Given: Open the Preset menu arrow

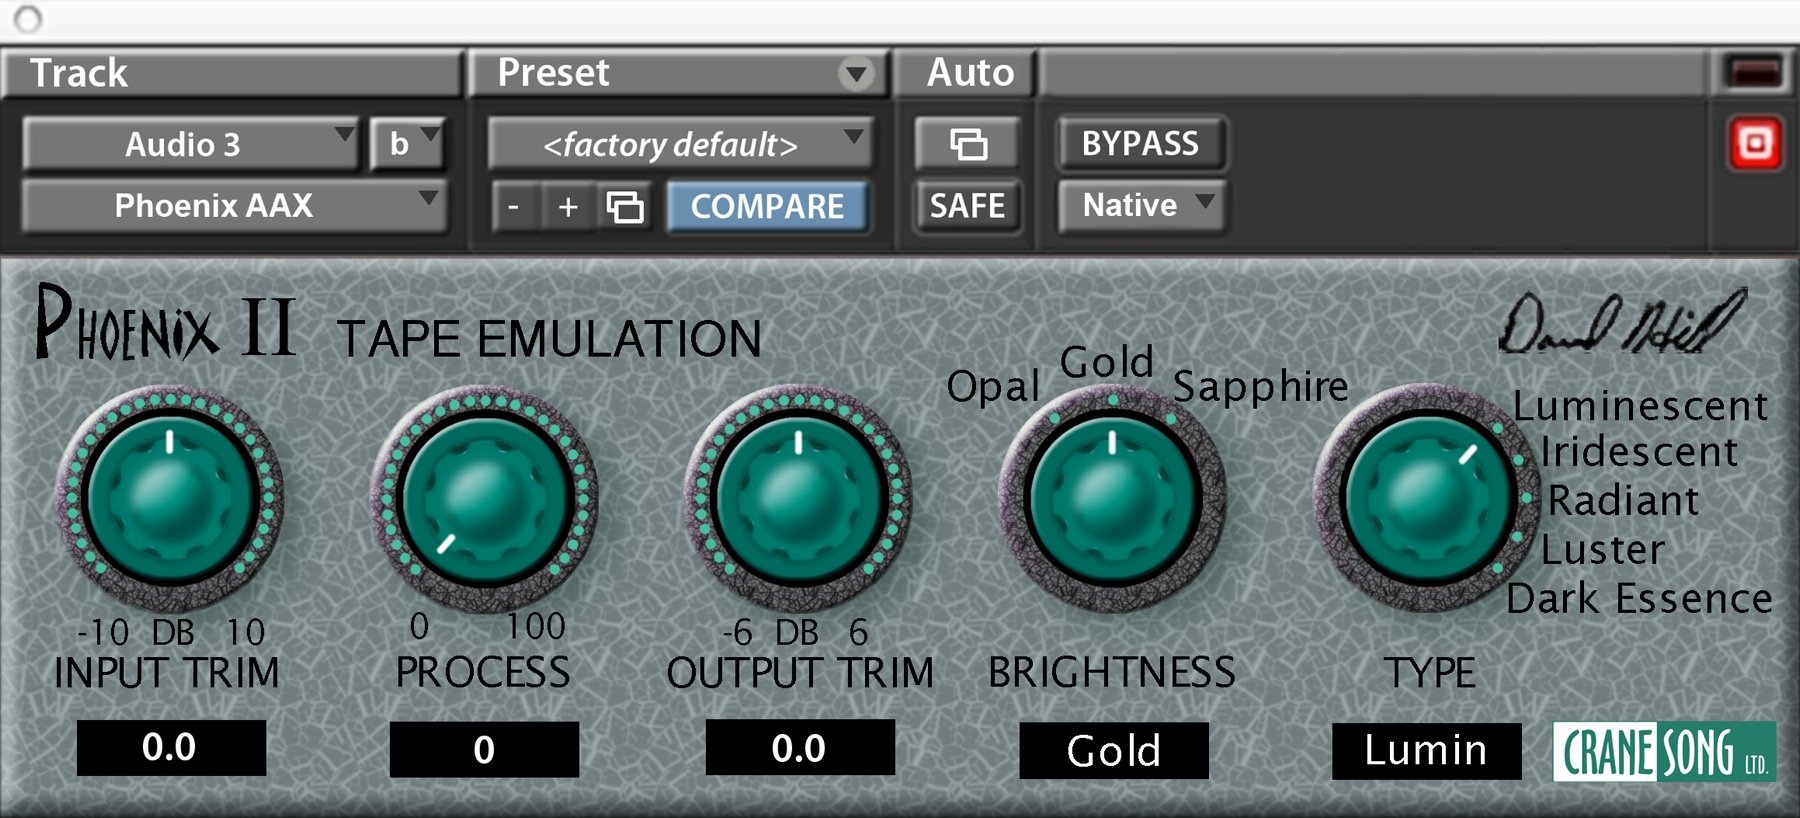Looking at the screenshot, I should pos(855,74).
